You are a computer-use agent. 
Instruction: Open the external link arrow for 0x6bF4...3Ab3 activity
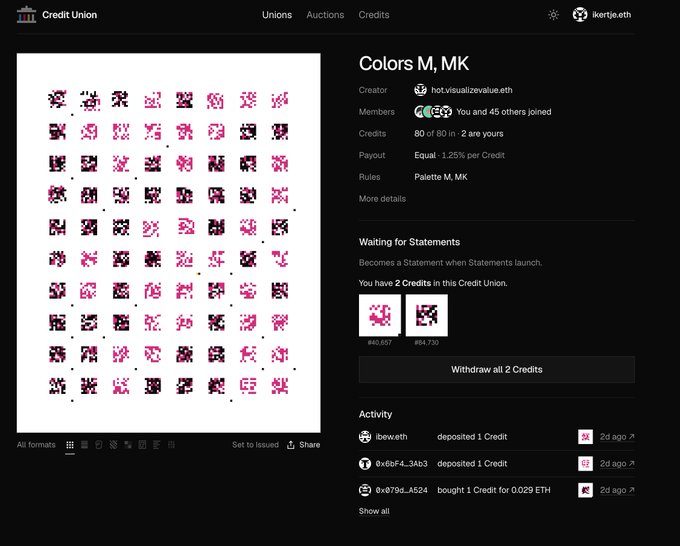[x=631, y=464]
